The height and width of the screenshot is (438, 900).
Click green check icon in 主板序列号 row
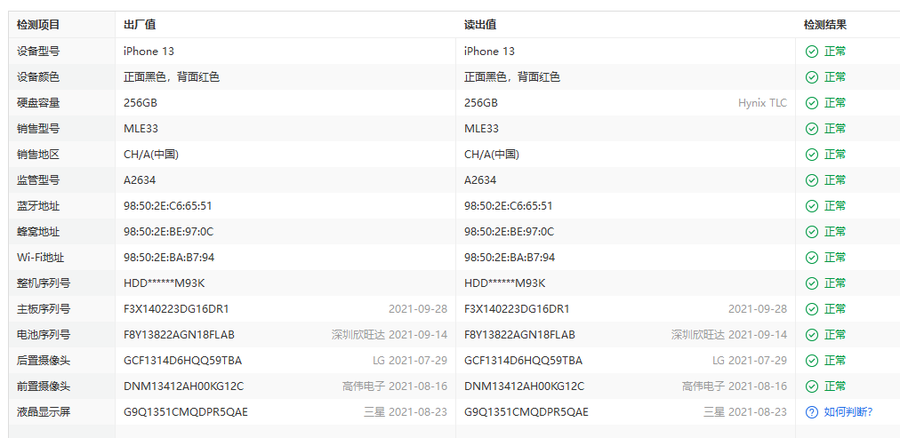coord(812,309)
